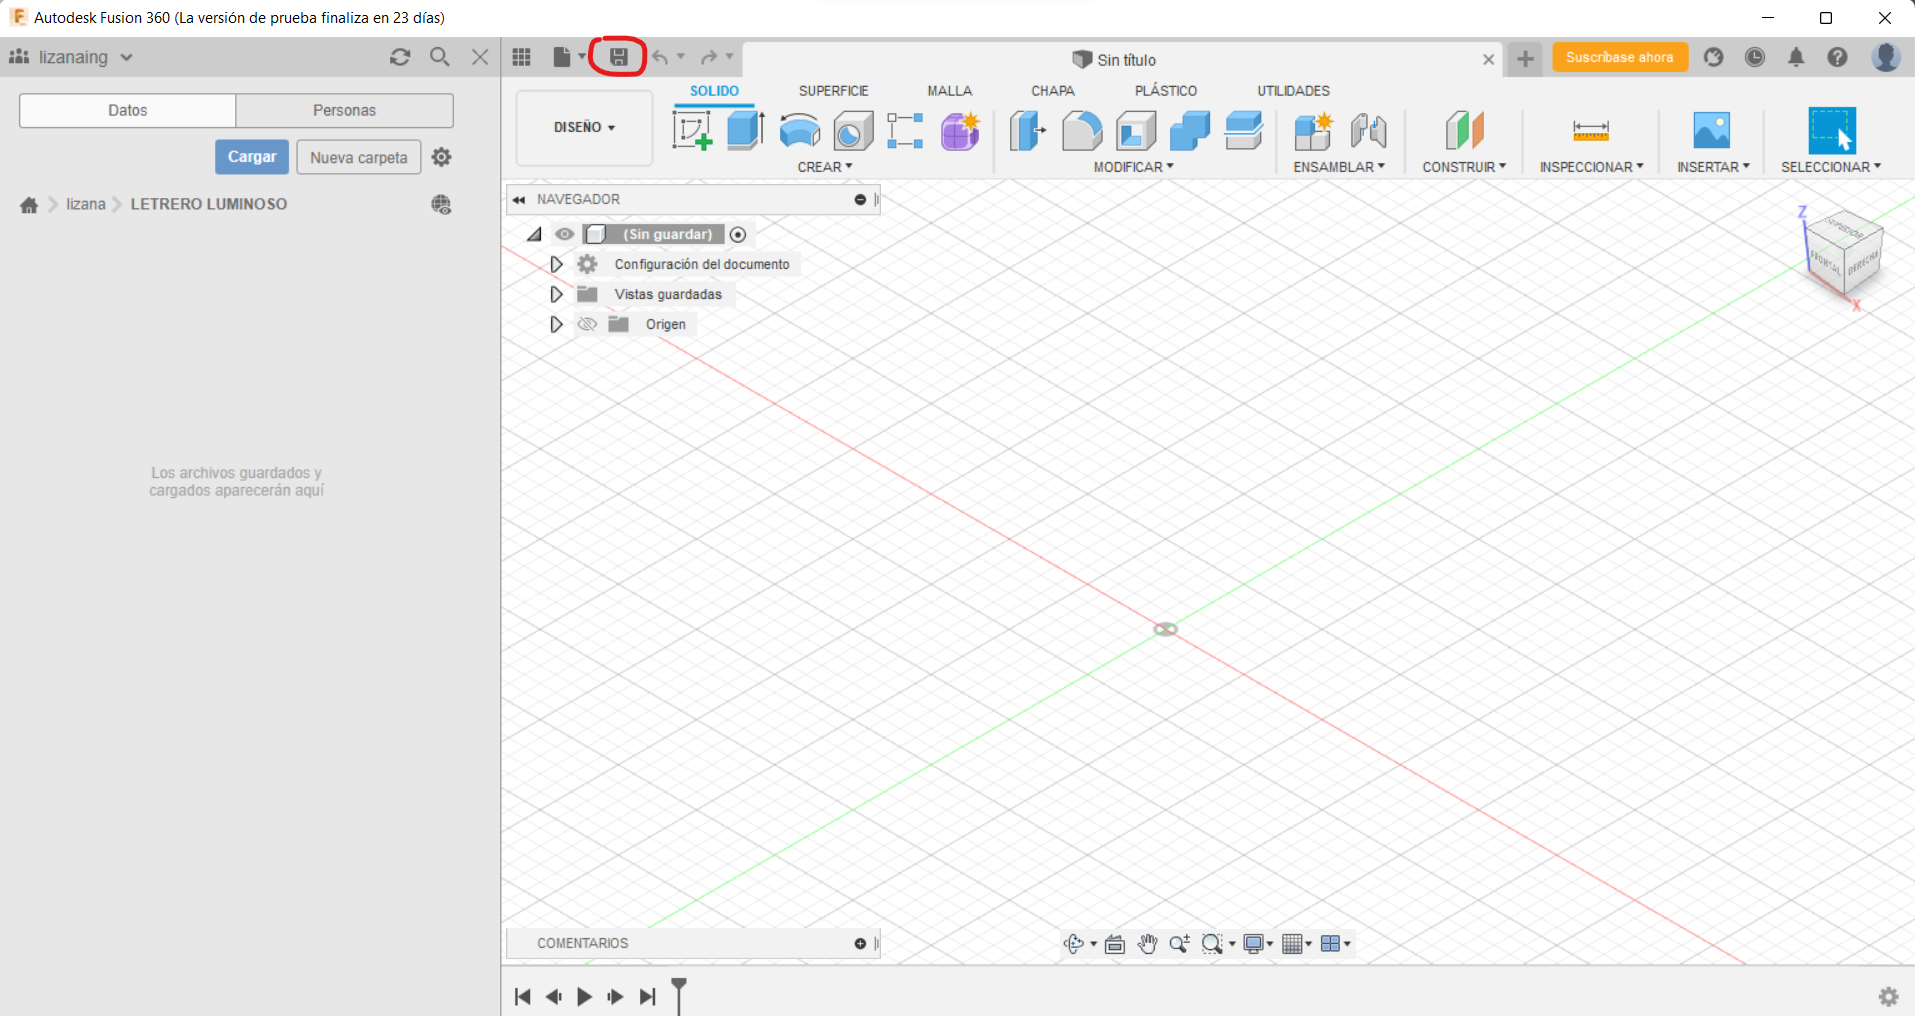
Task: Open the DISEÑO workspace dropdown
Action: [x=585, y=128]
